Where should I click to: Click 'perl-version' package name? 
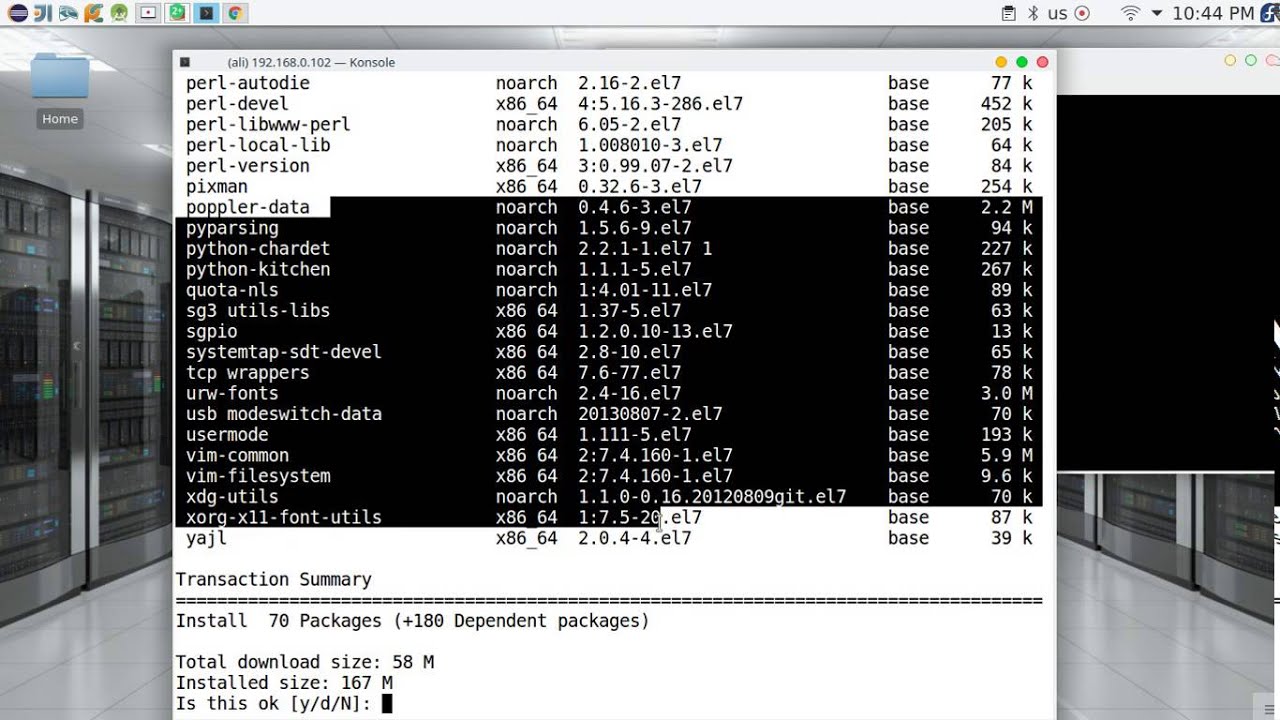coord(248,166)
